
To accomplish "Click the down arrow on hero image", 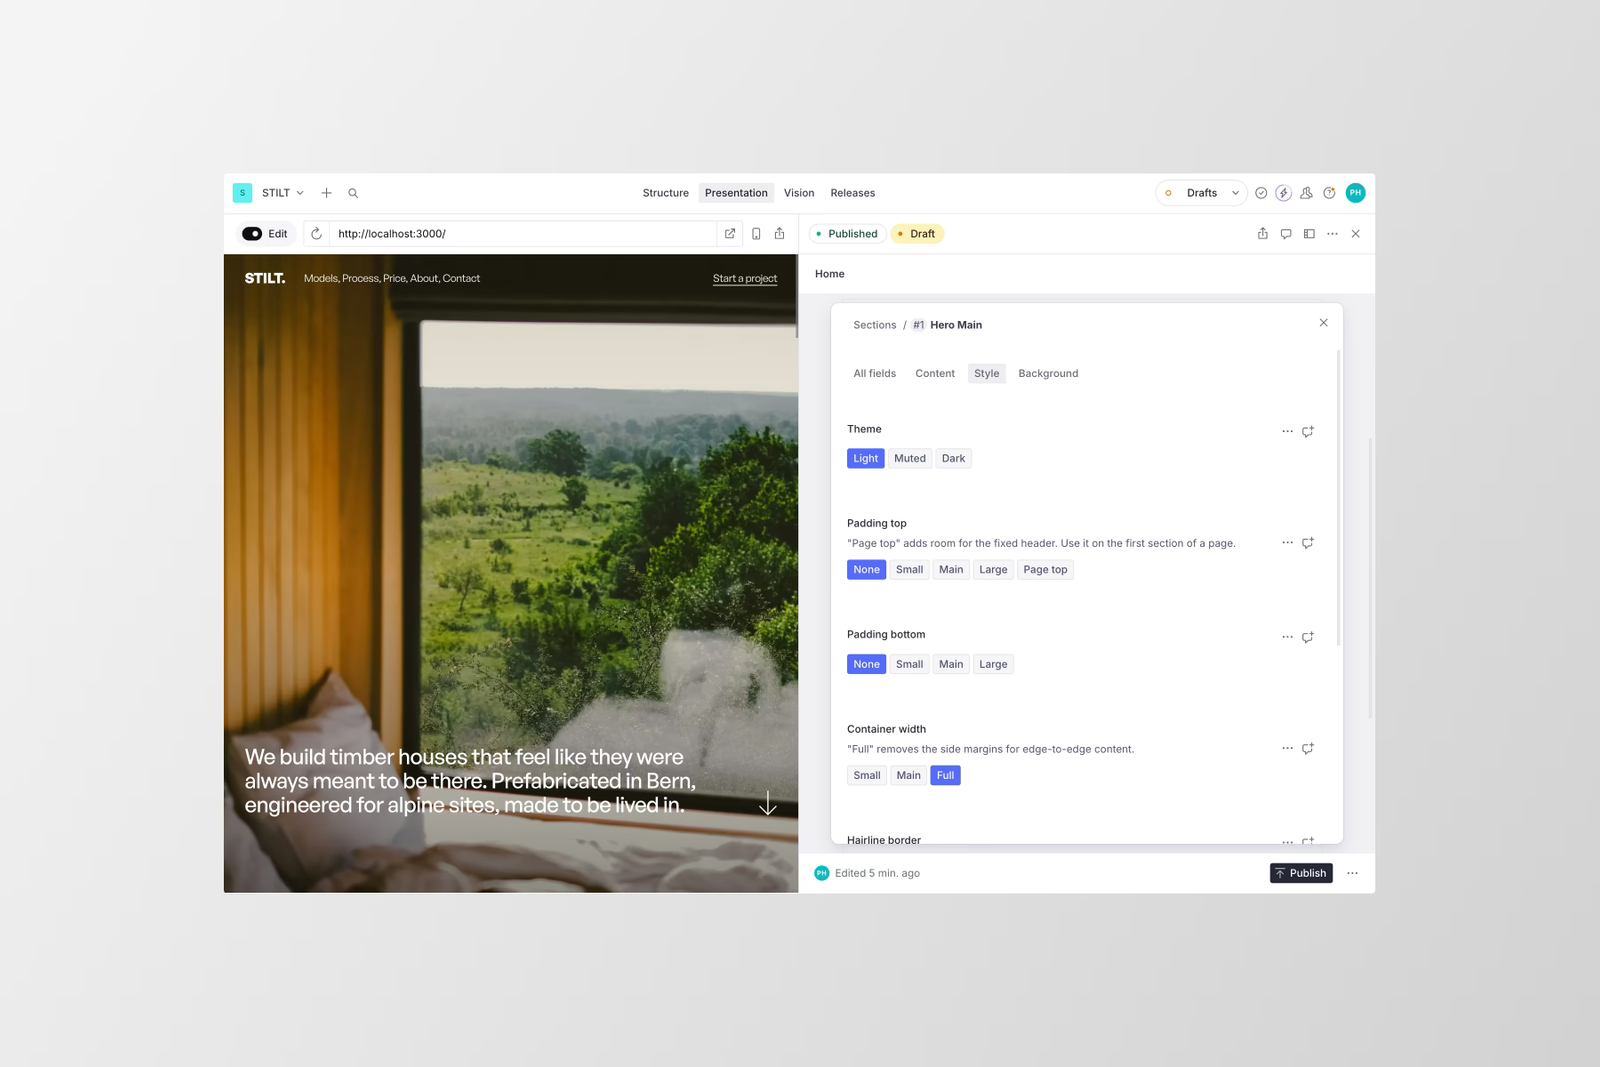I will point(768,803).
